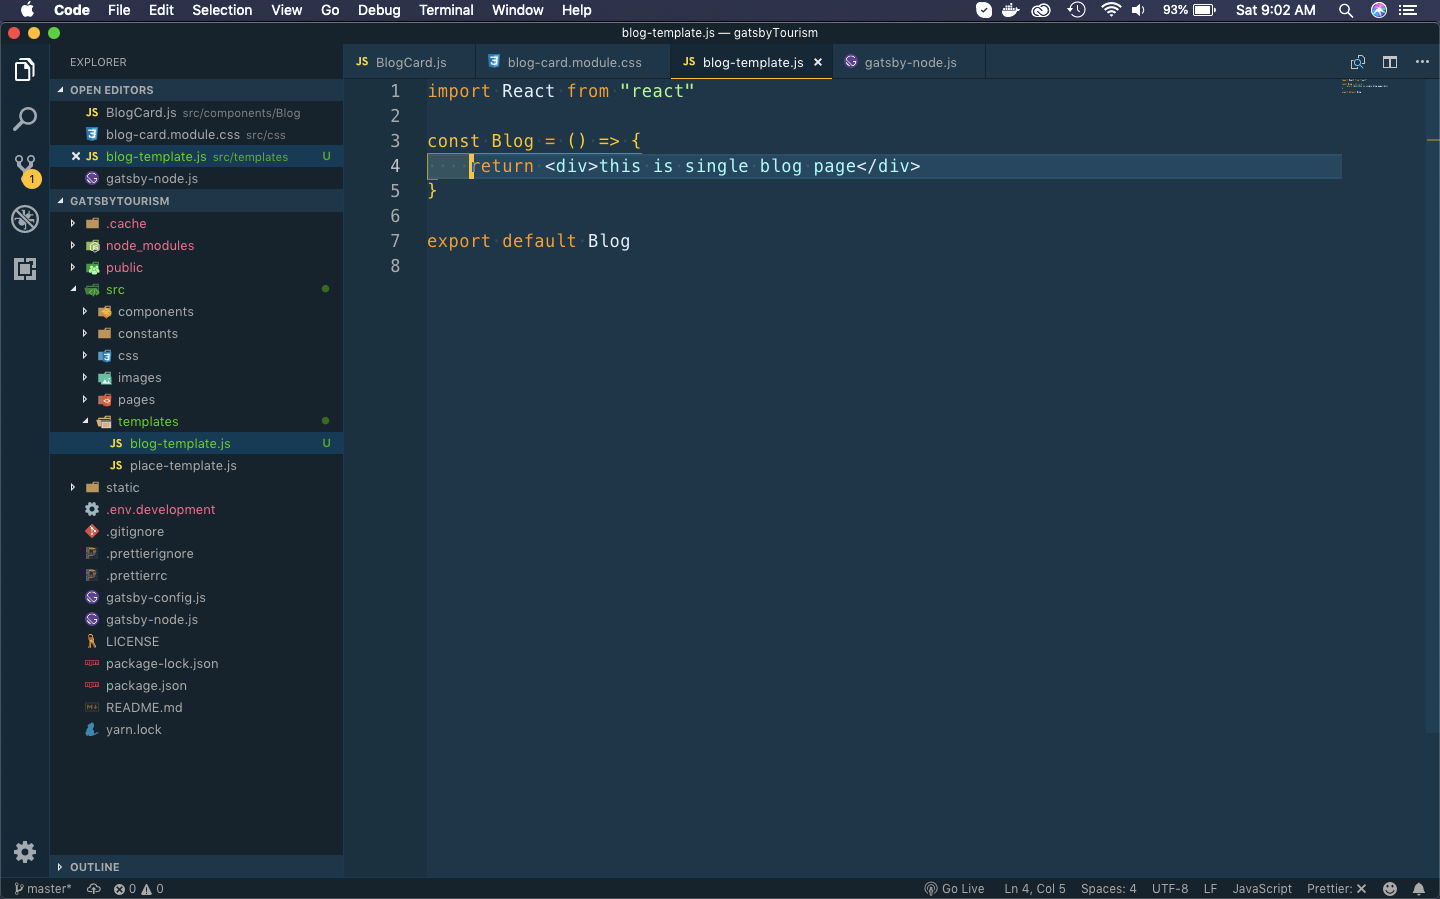Click the Go Live server button

point(954,888)
